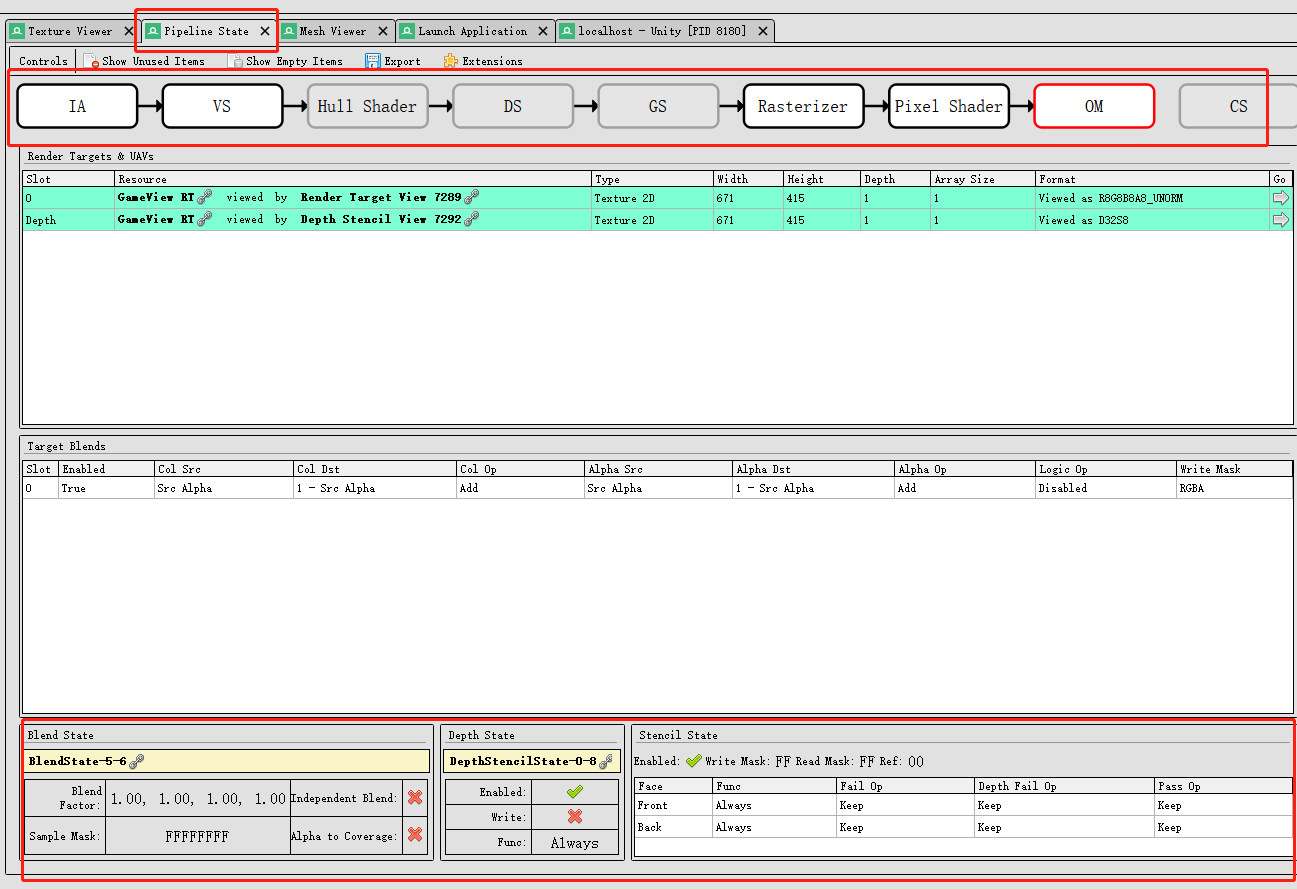Click the Independent Blend red cross indicator
The image size is (1297, 889).
(415, 798)
